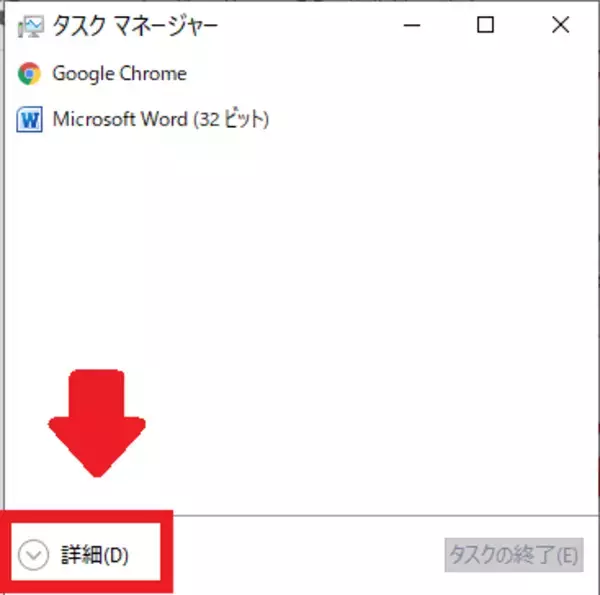Click the large red downward arrow annotation

click(x=97, y=423)
